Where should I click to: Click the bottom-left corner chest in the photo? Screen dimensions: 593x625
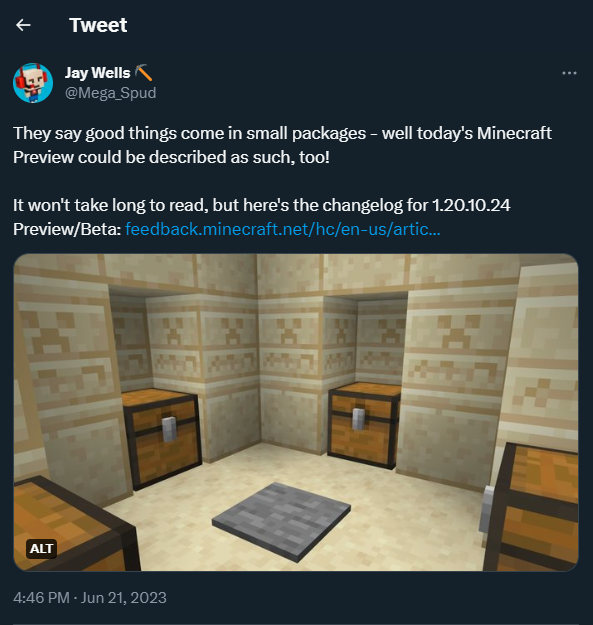click(74, 523)
